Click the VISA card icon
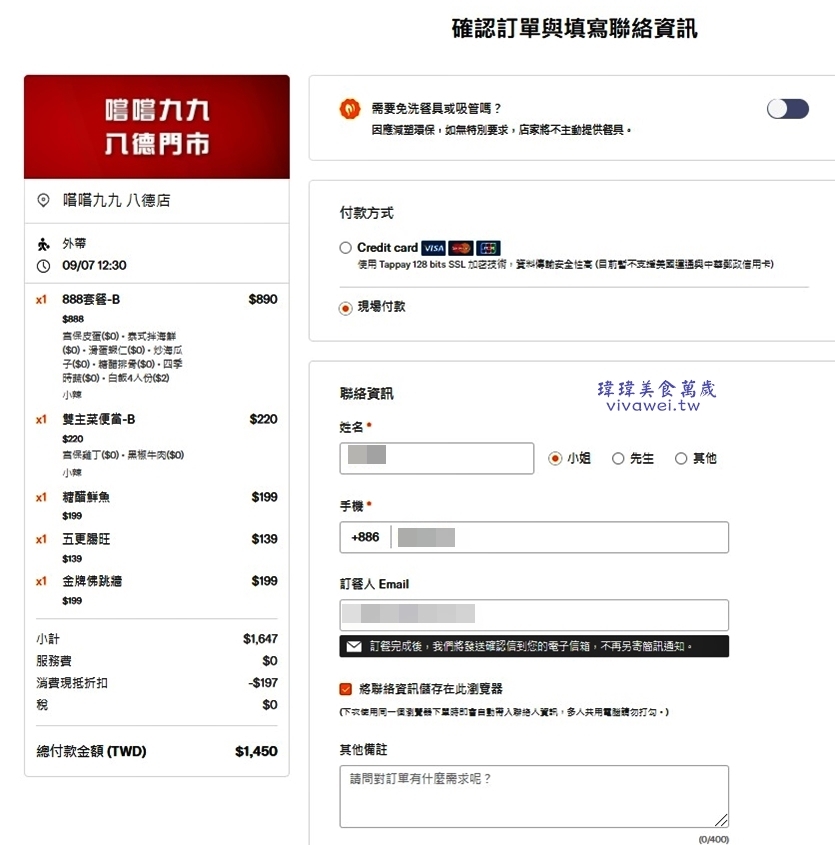 point(433,248)
